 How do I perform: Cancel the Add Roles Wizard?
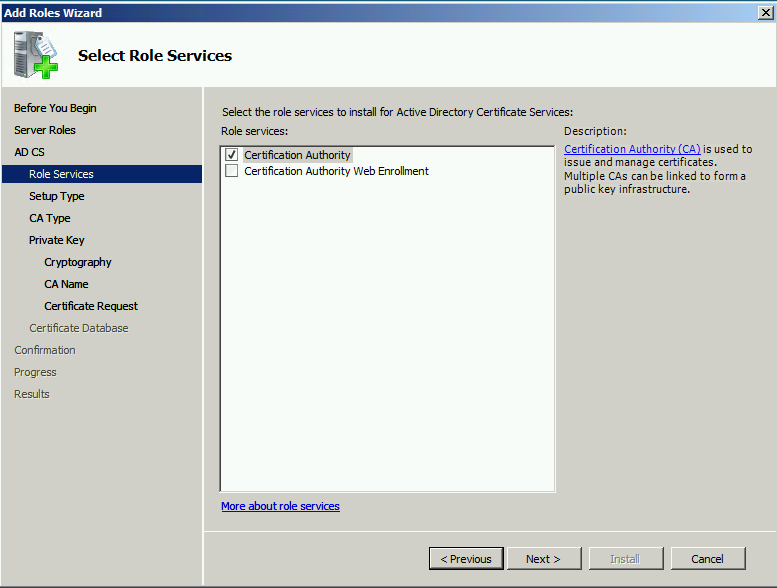tap(708, 559)
